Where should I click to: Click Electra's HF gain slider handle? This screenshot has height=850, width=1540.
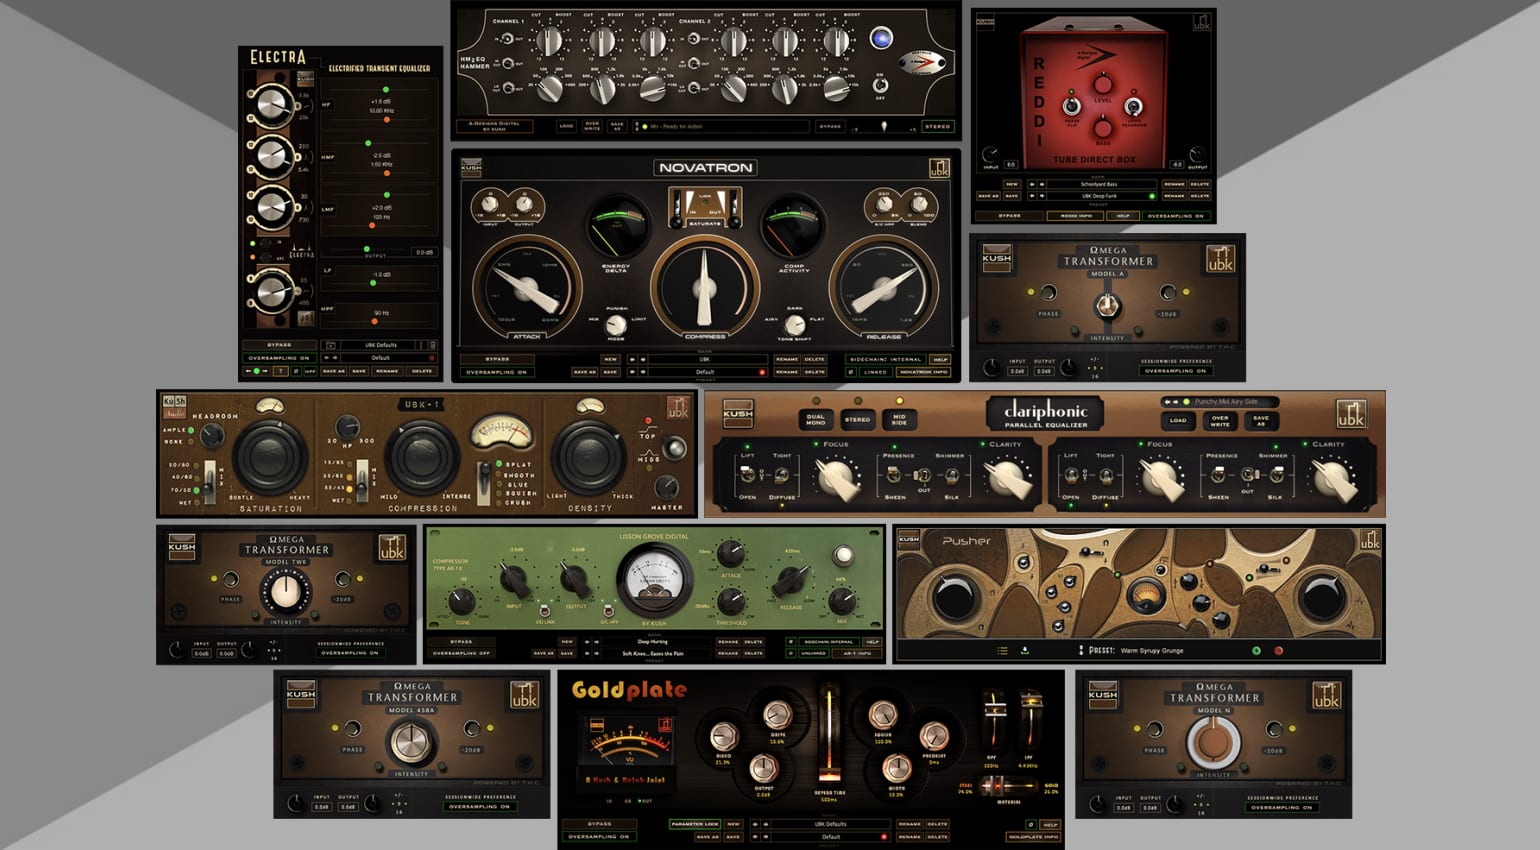[386, 91]
